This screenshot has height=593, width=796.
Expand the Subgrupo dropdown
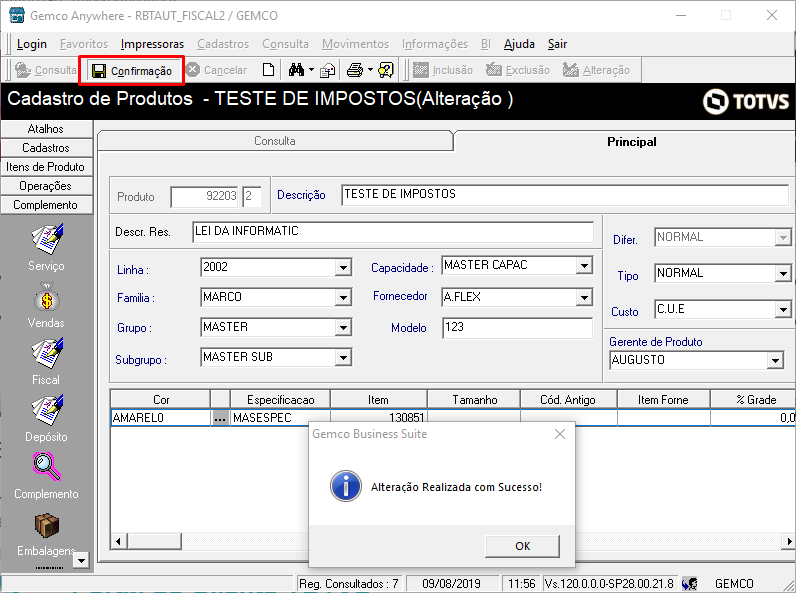coord(343,358)
